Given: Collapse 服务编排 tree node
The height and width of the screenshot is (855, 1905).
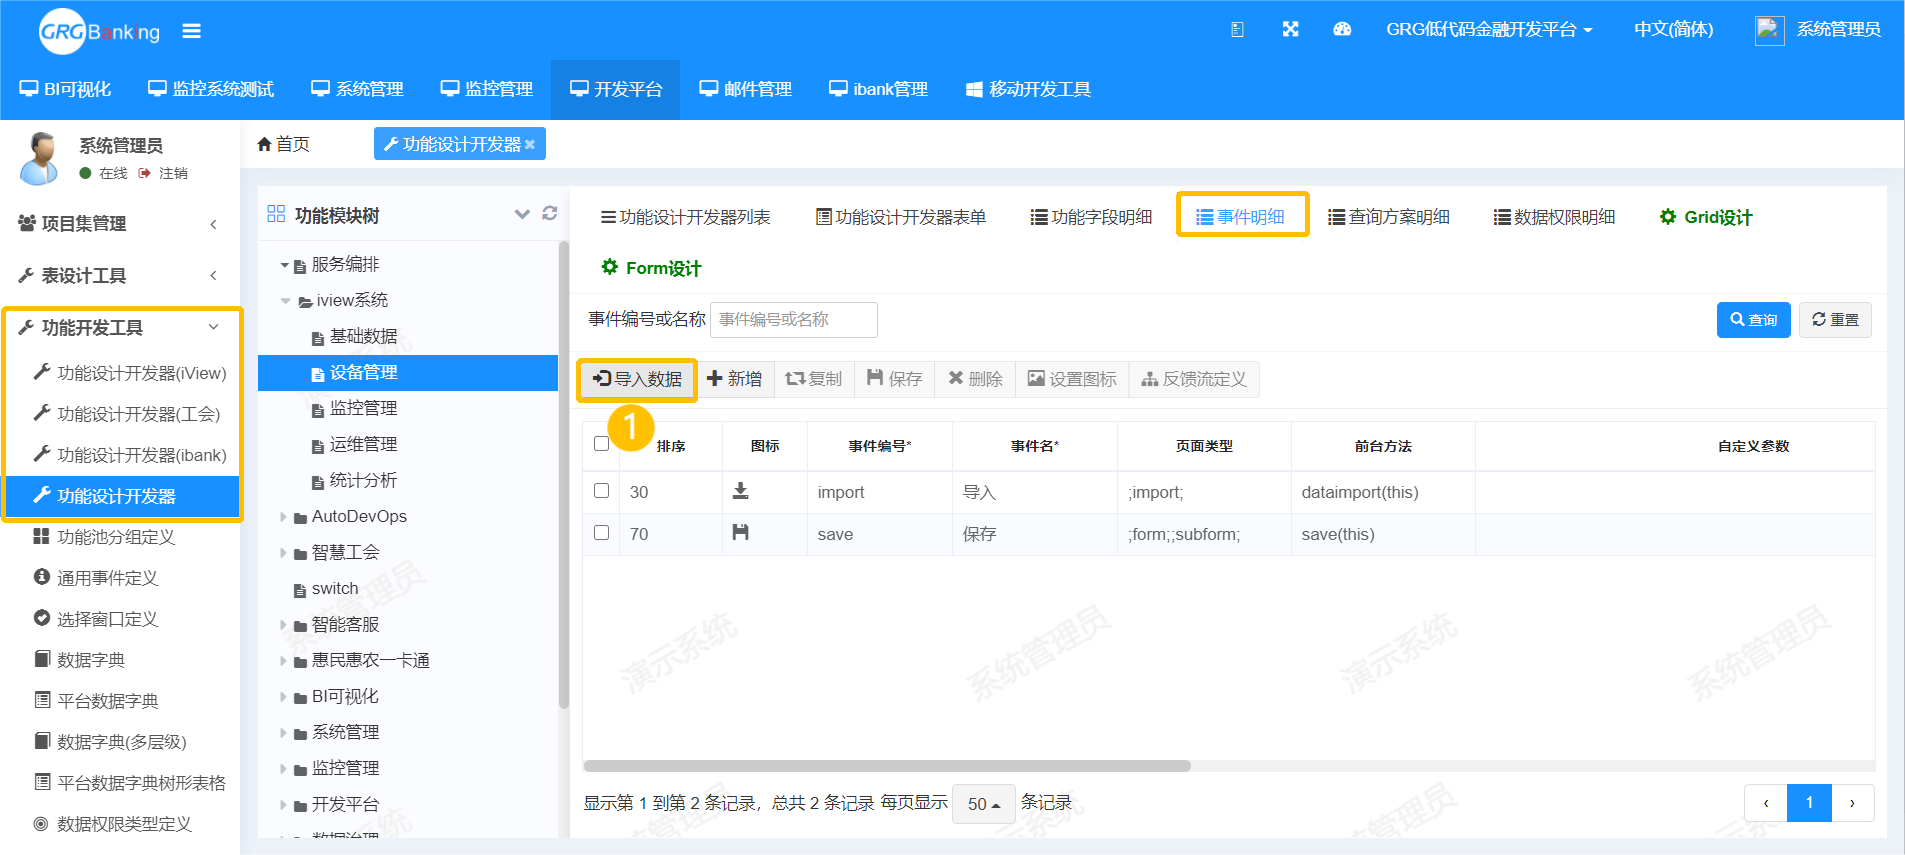Looking at the screenshot, I should [284, 265].
